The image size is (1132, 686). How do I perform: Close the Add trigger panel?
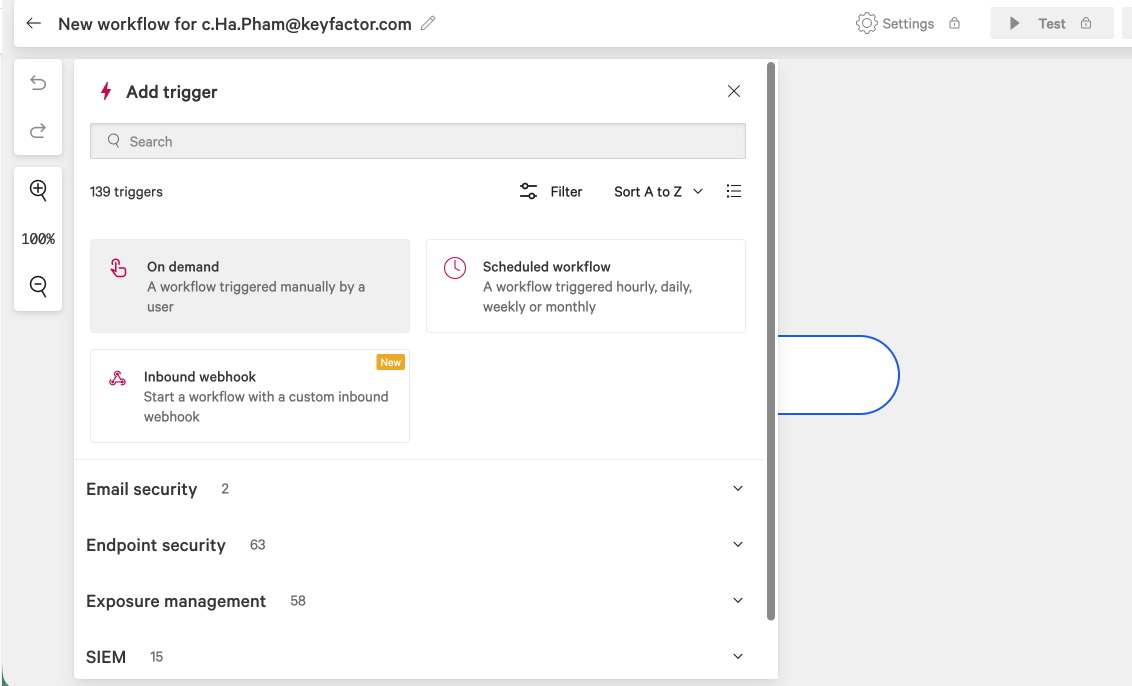[x=734, y=91]
